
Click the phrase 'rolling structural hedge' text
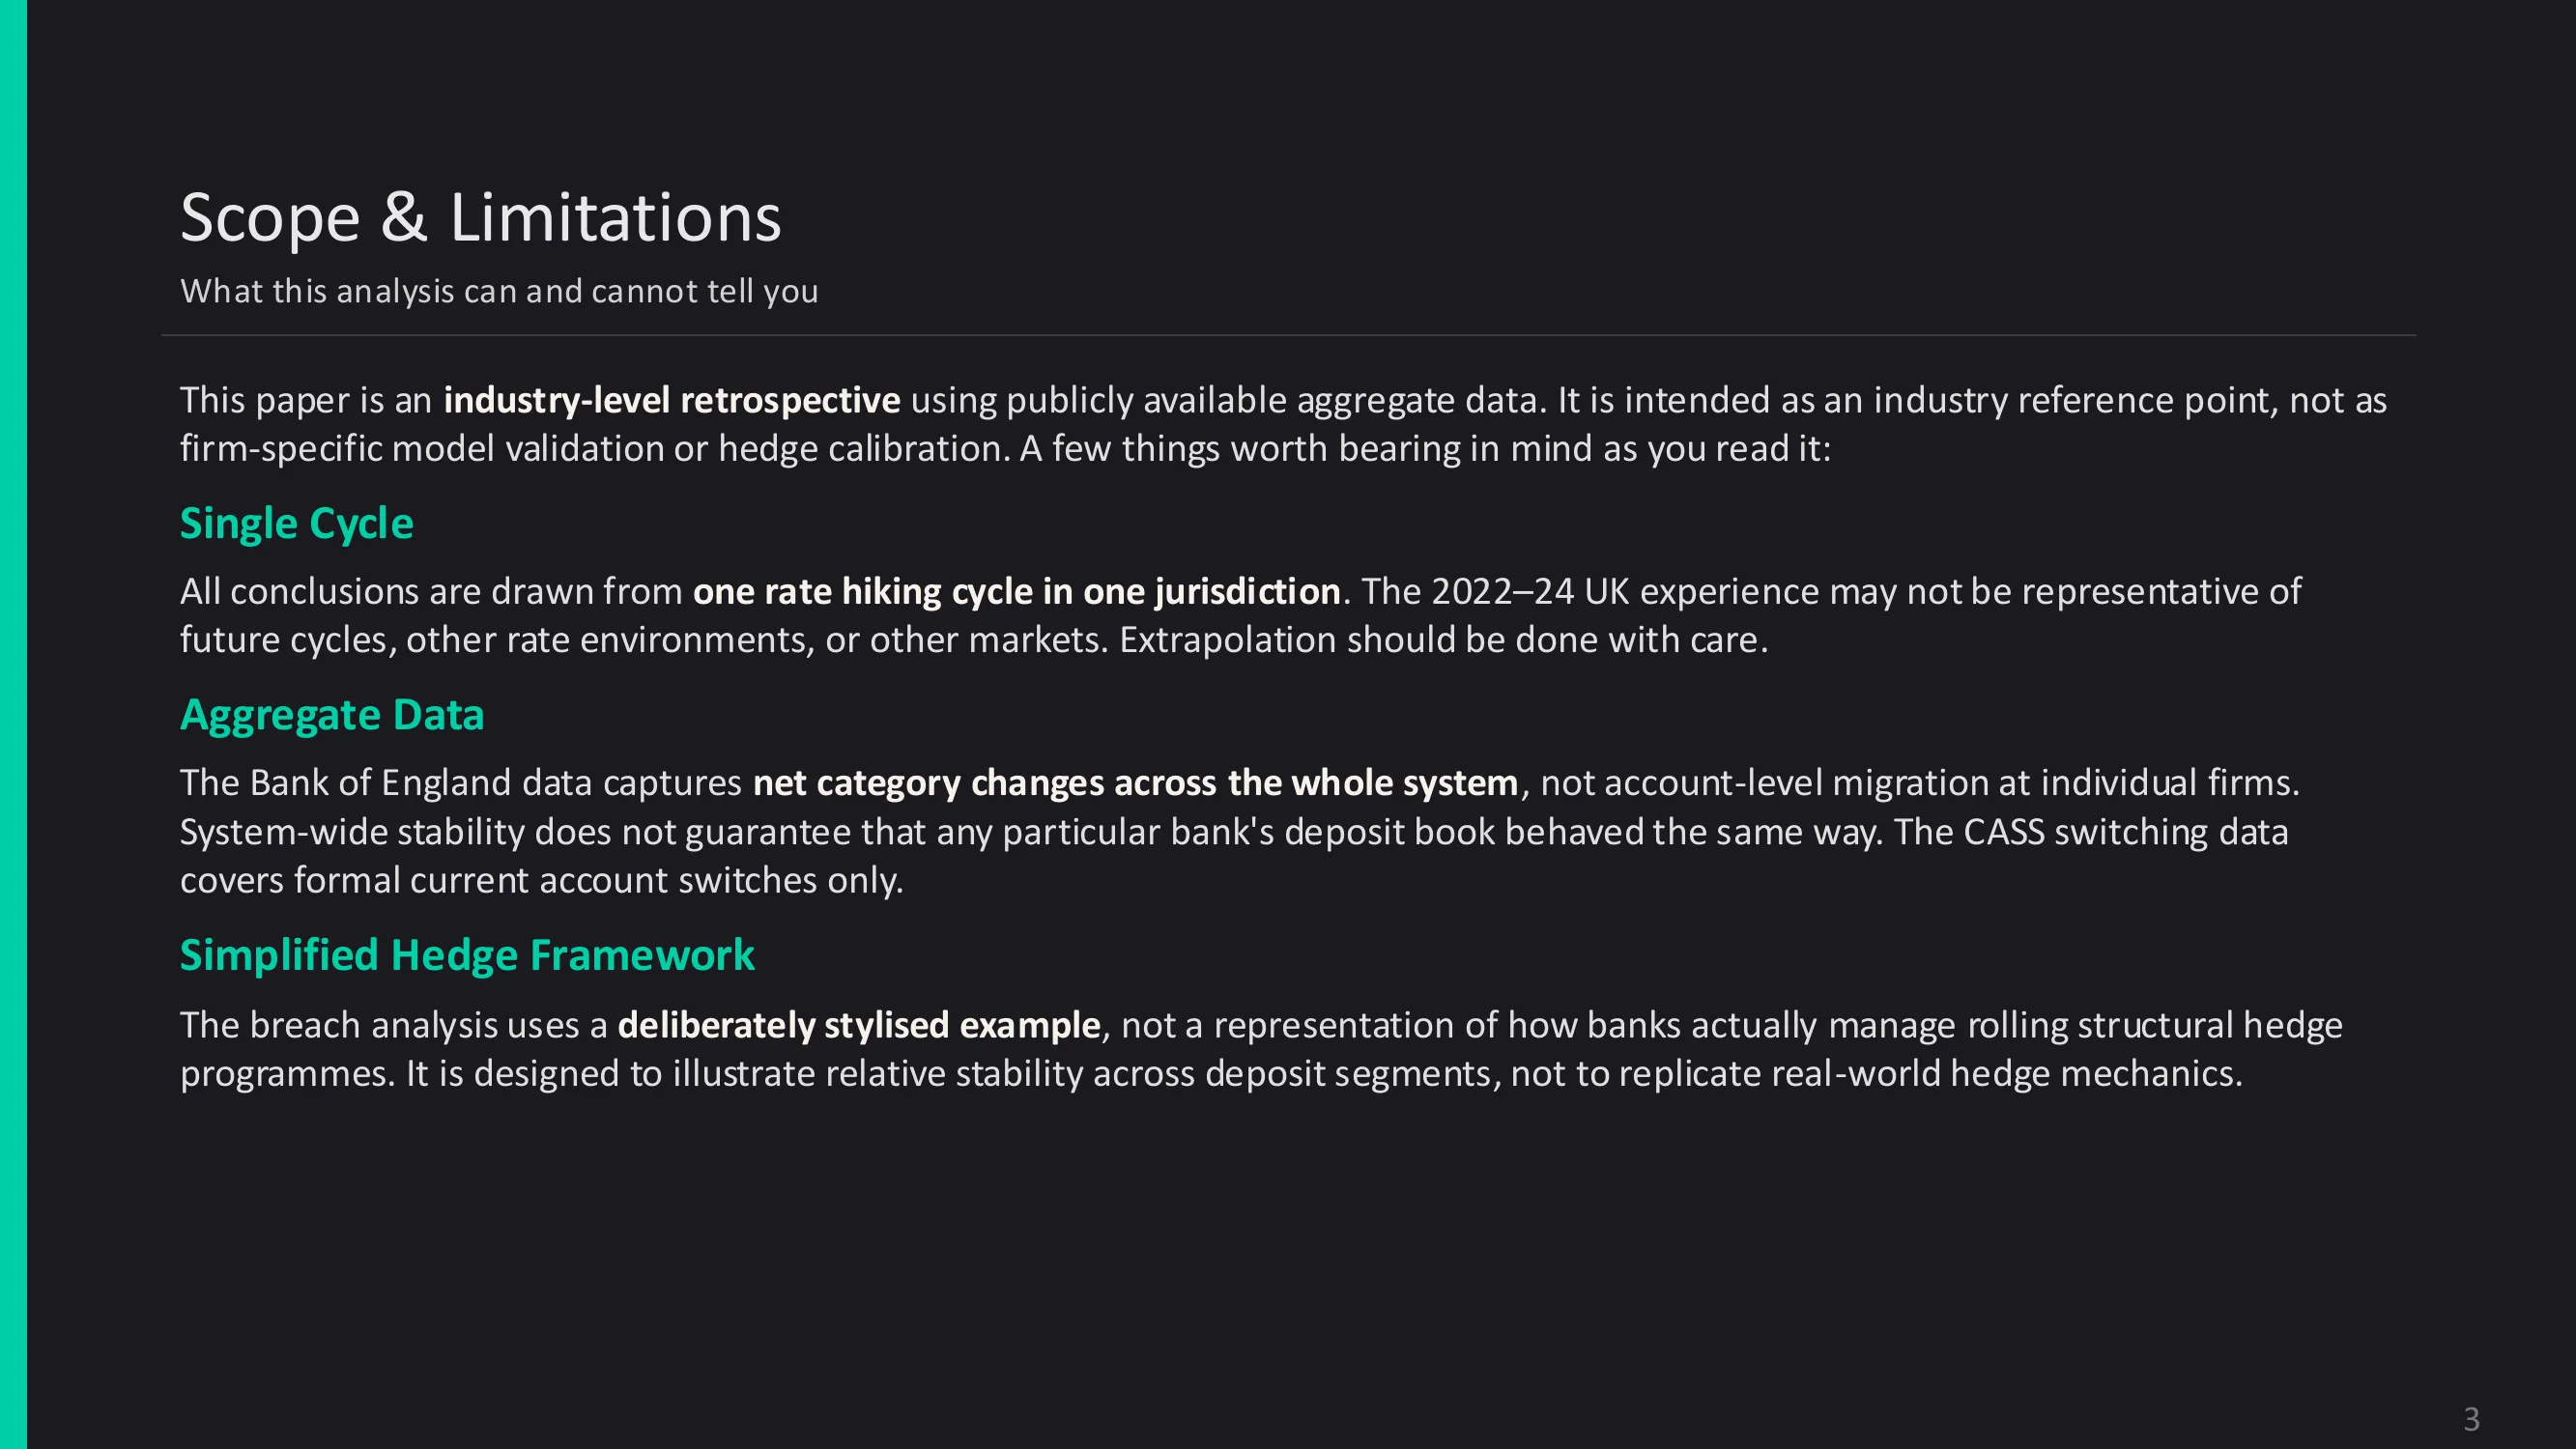tap(2154, 1025)
